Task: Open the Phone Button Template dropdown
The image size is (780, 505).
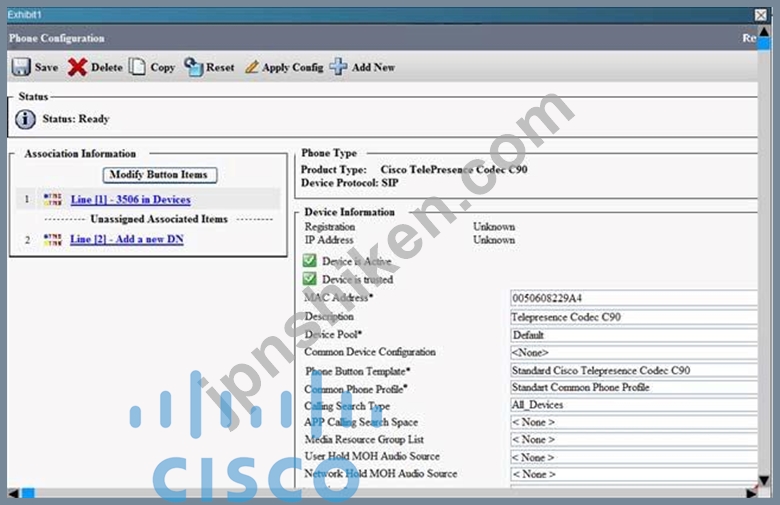Action: click(634, 371)
